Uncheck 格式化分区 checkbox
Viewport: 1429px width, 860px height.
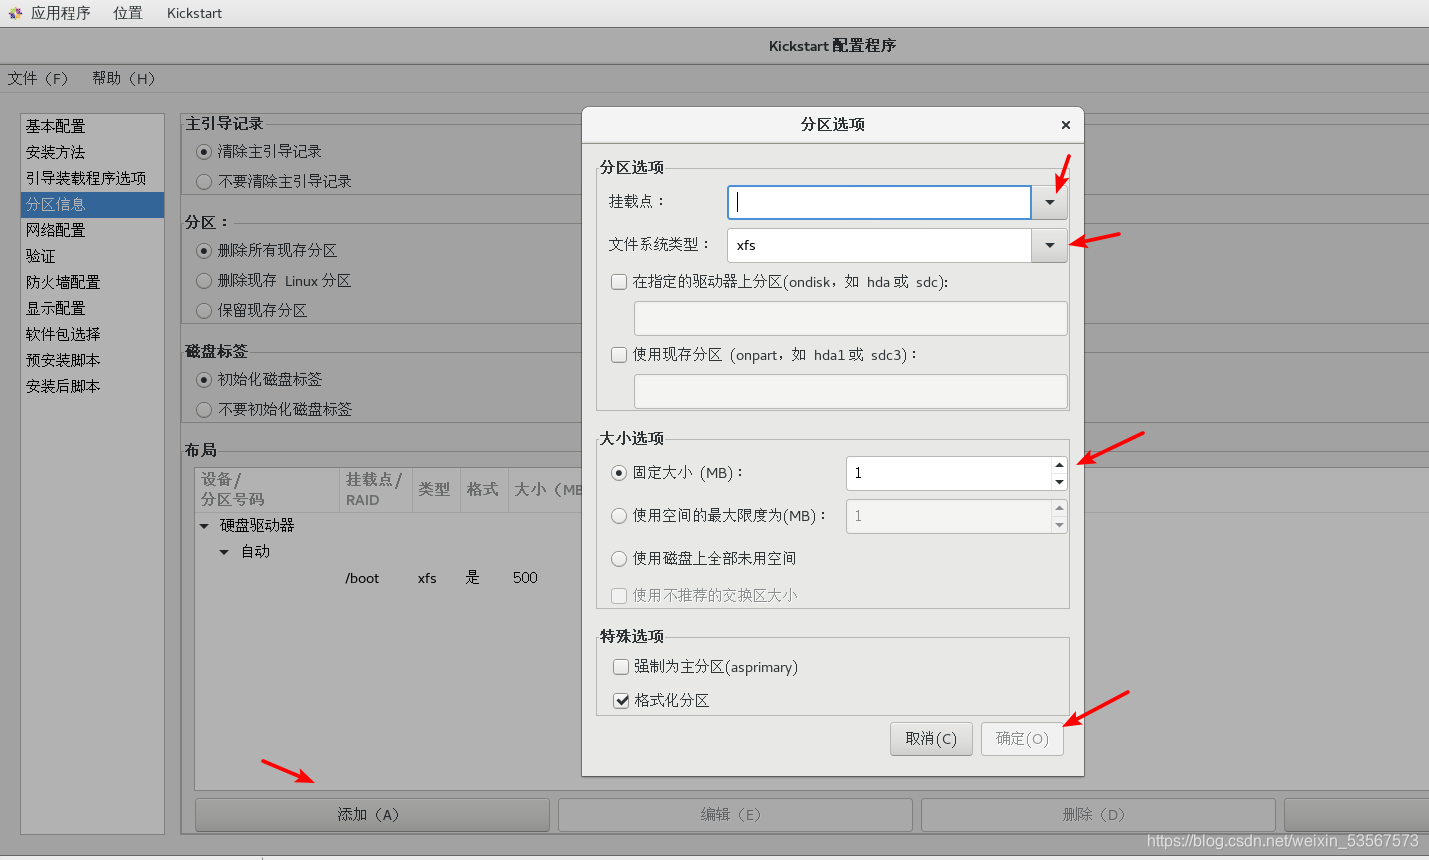[x=621, y=701]
